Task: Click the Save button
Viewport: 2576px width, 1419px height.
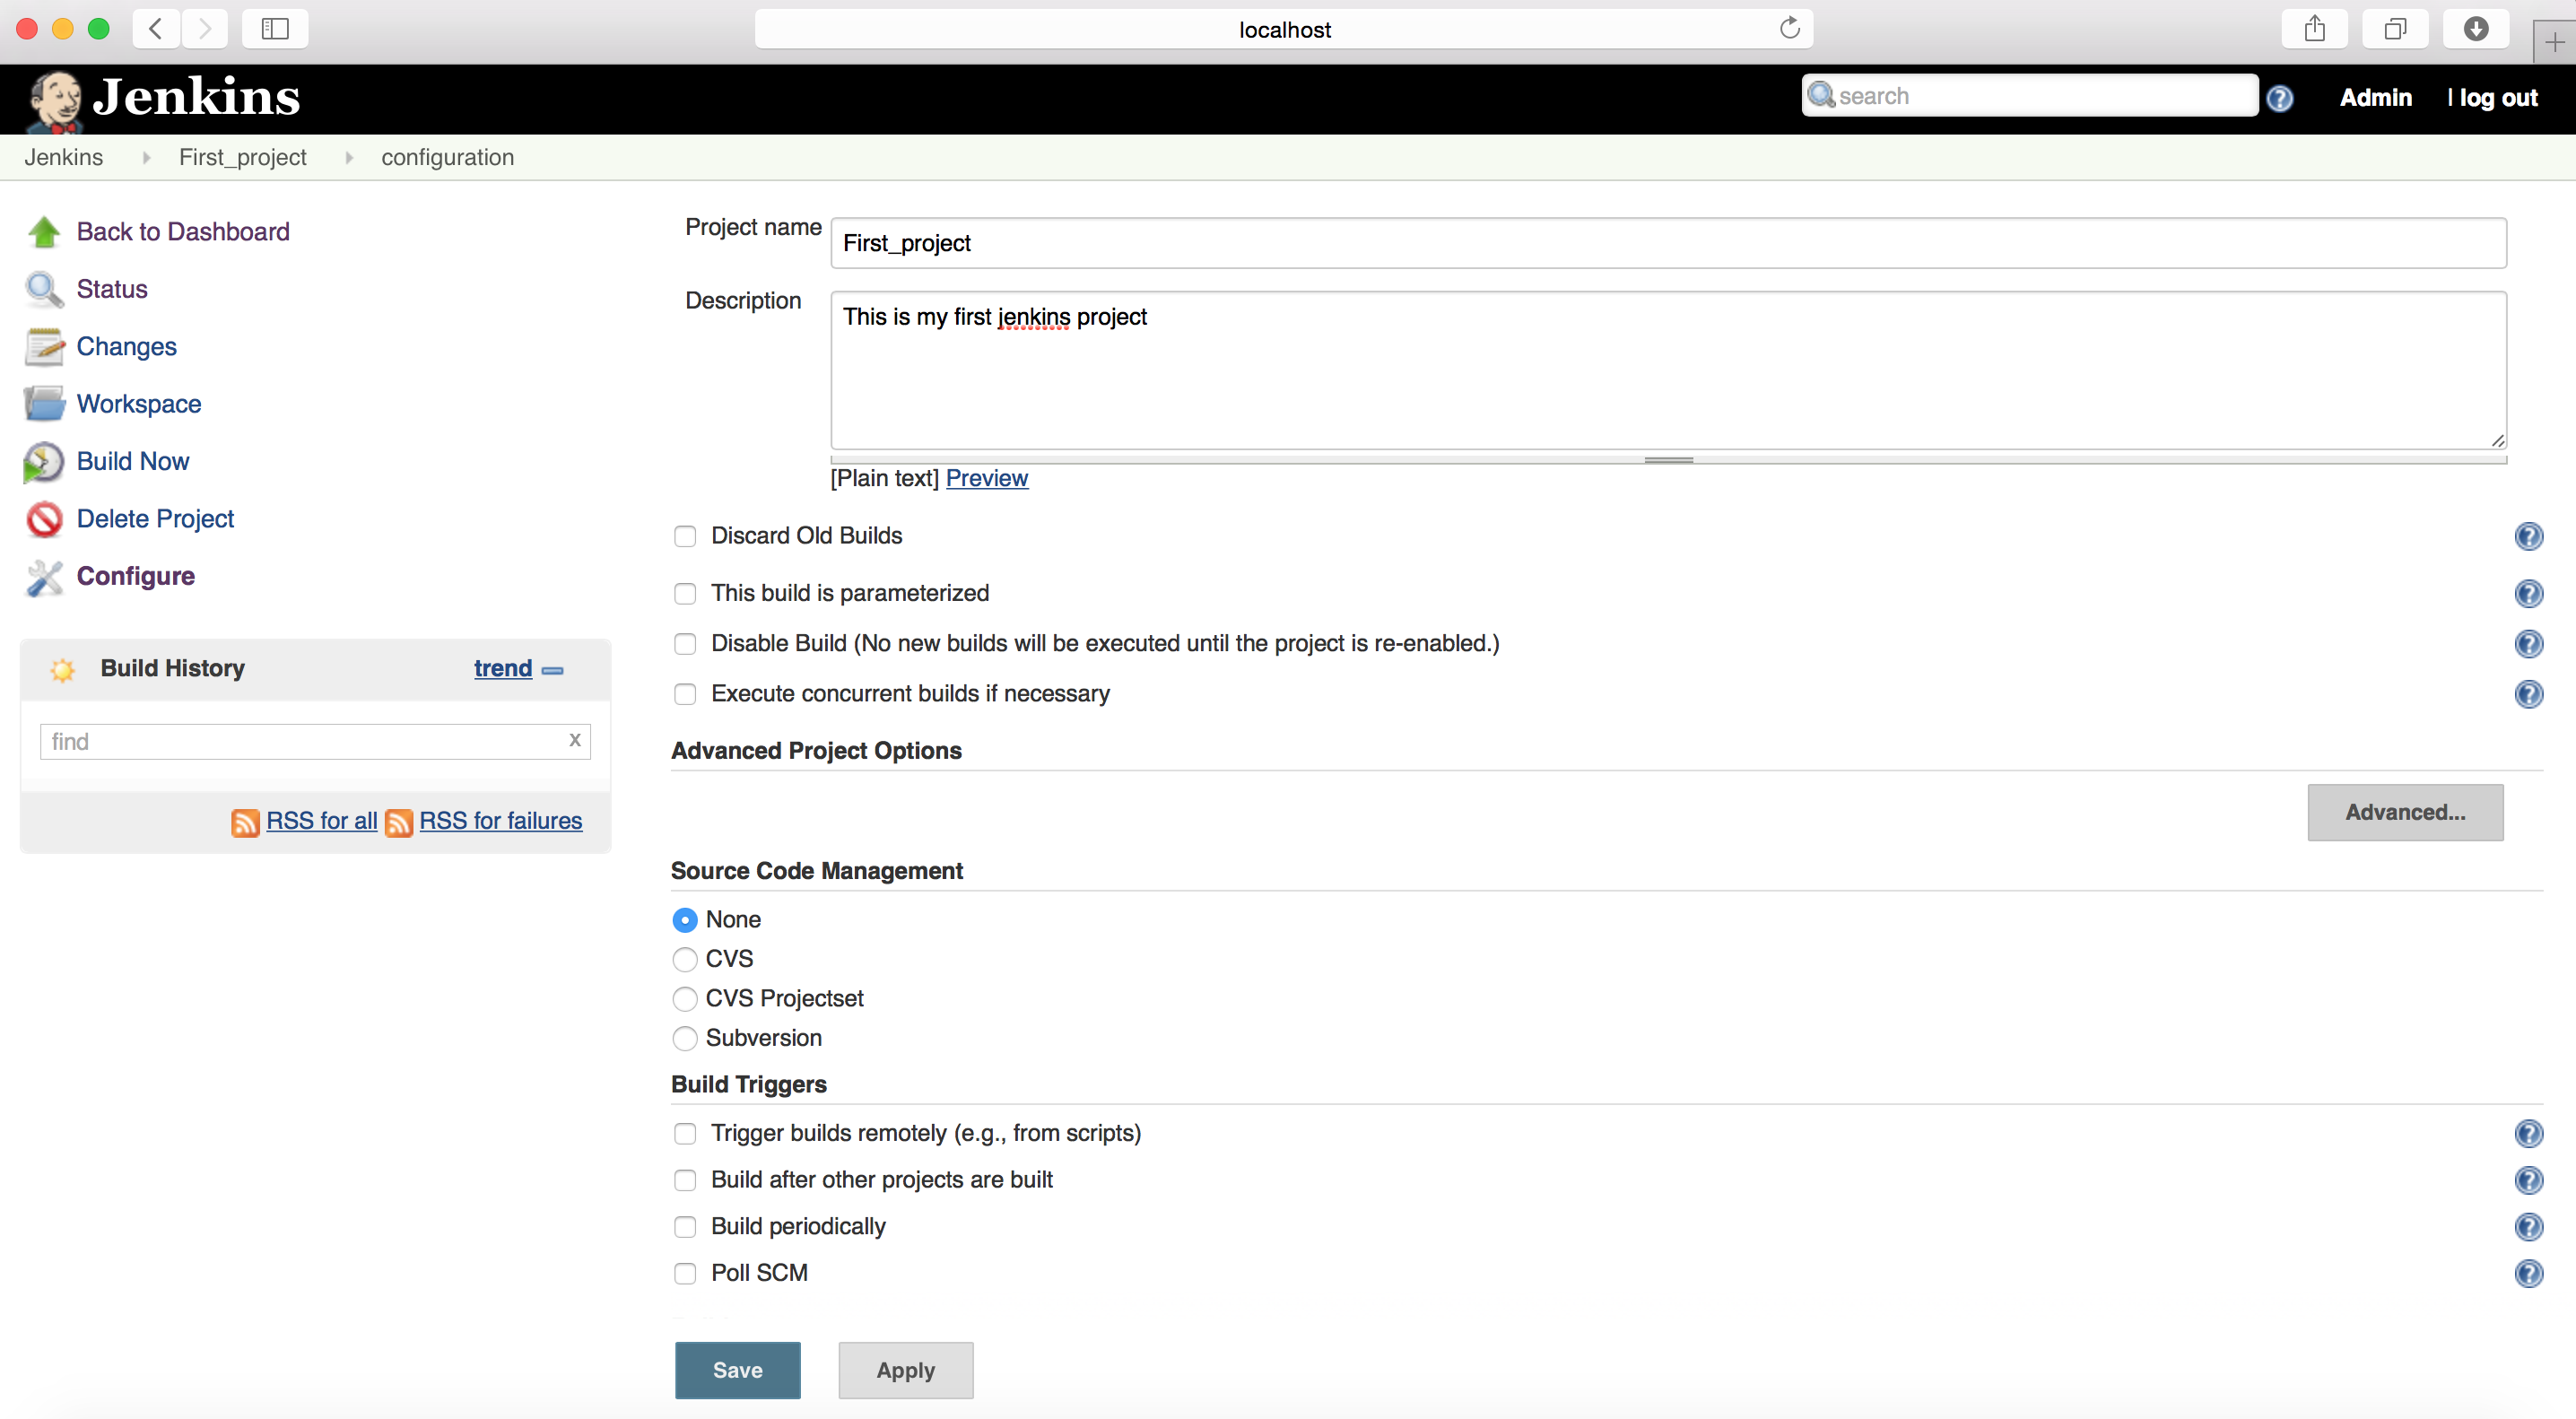Action: coord(737,1371)
